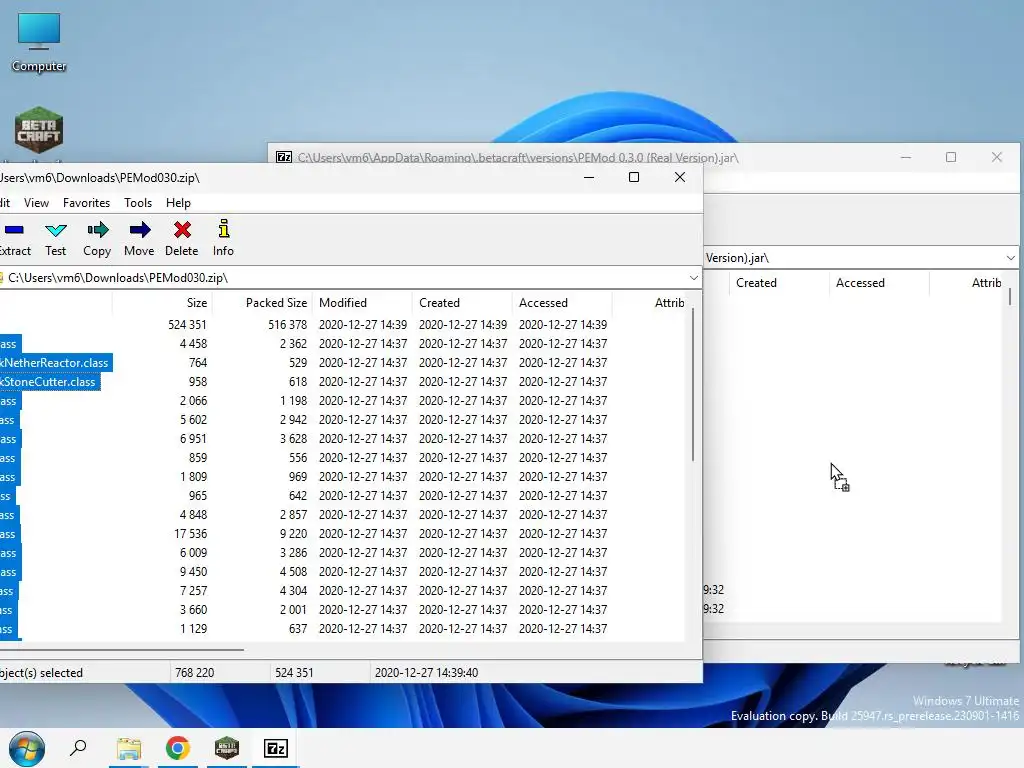1024x768 pixels.
Task: Click the size value 524 351
Action: [187, 325]
